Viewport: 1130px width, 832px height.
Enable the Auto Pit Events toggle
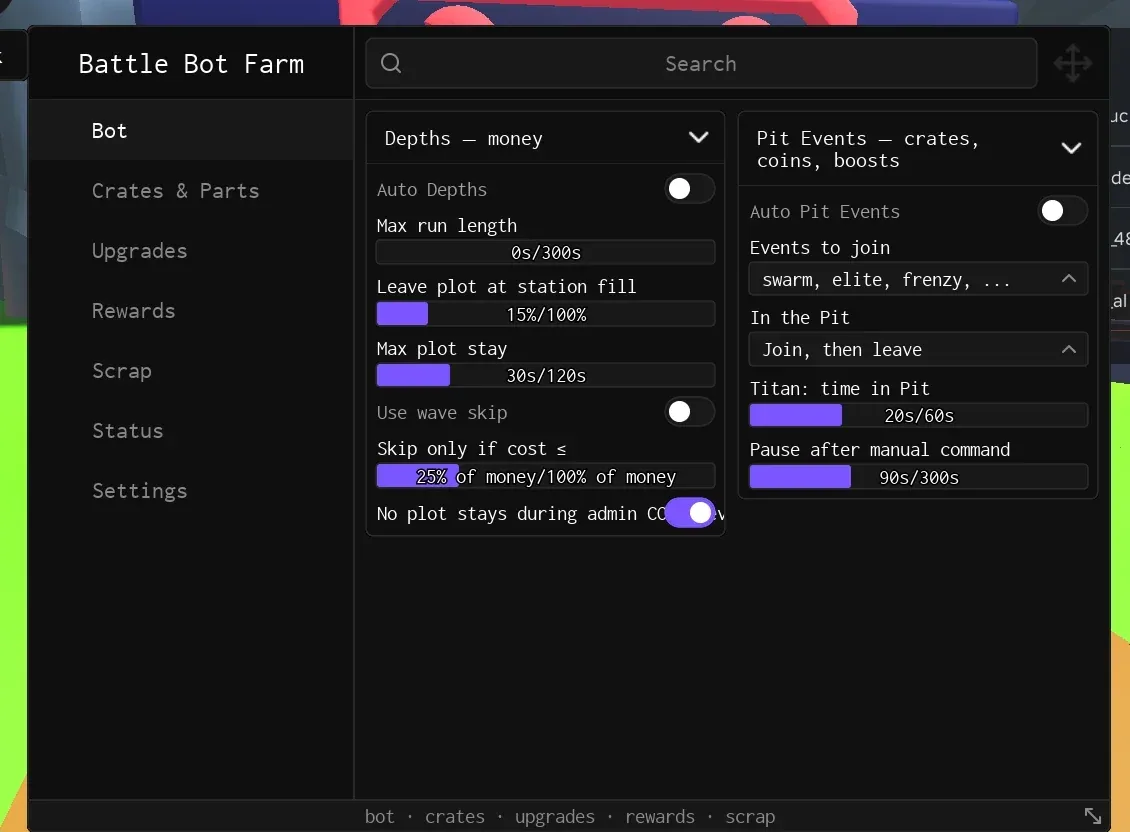pyautogui.click(x=1062, y=211)
